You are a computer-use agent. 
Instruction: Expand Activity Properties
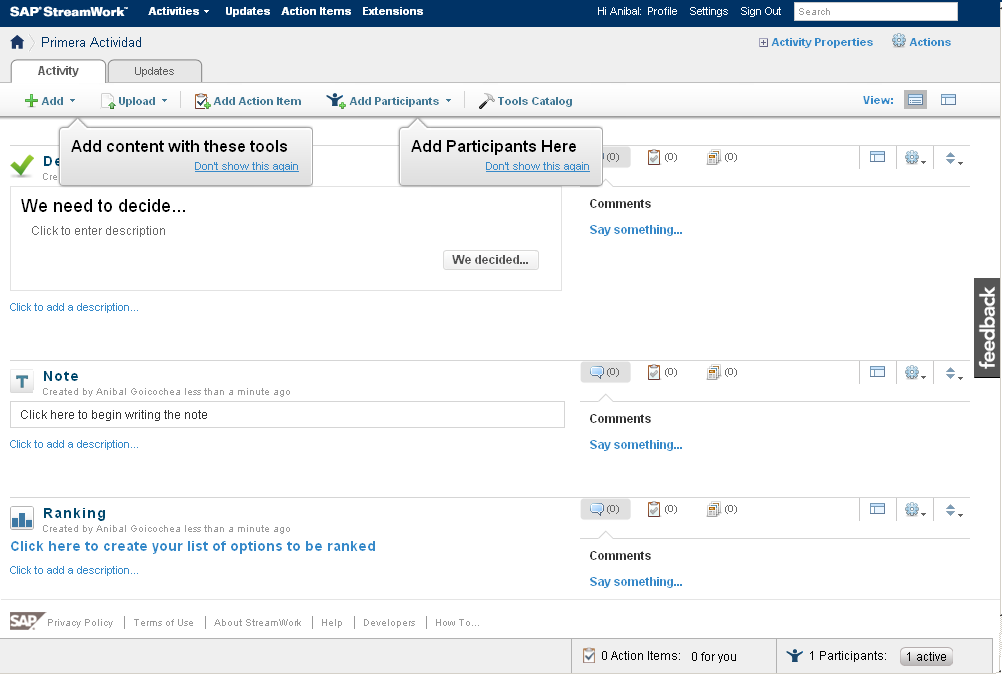[x=816, y=42]
